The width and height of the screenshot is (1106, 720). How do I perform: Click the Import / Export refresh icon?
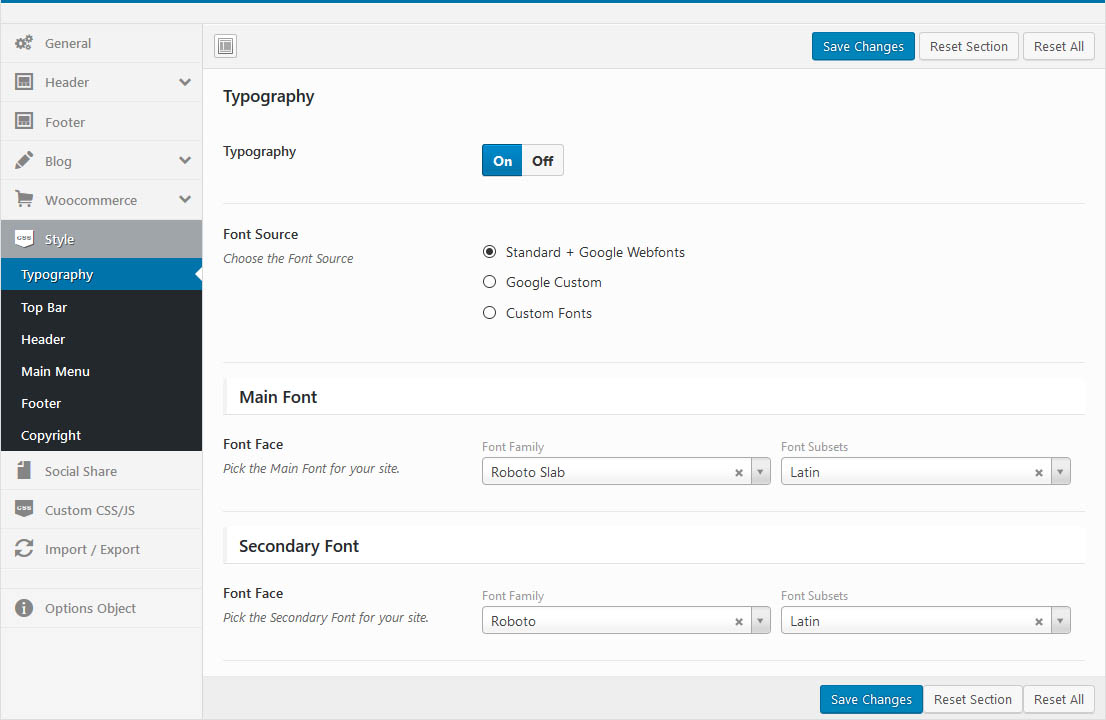[24, 549]
